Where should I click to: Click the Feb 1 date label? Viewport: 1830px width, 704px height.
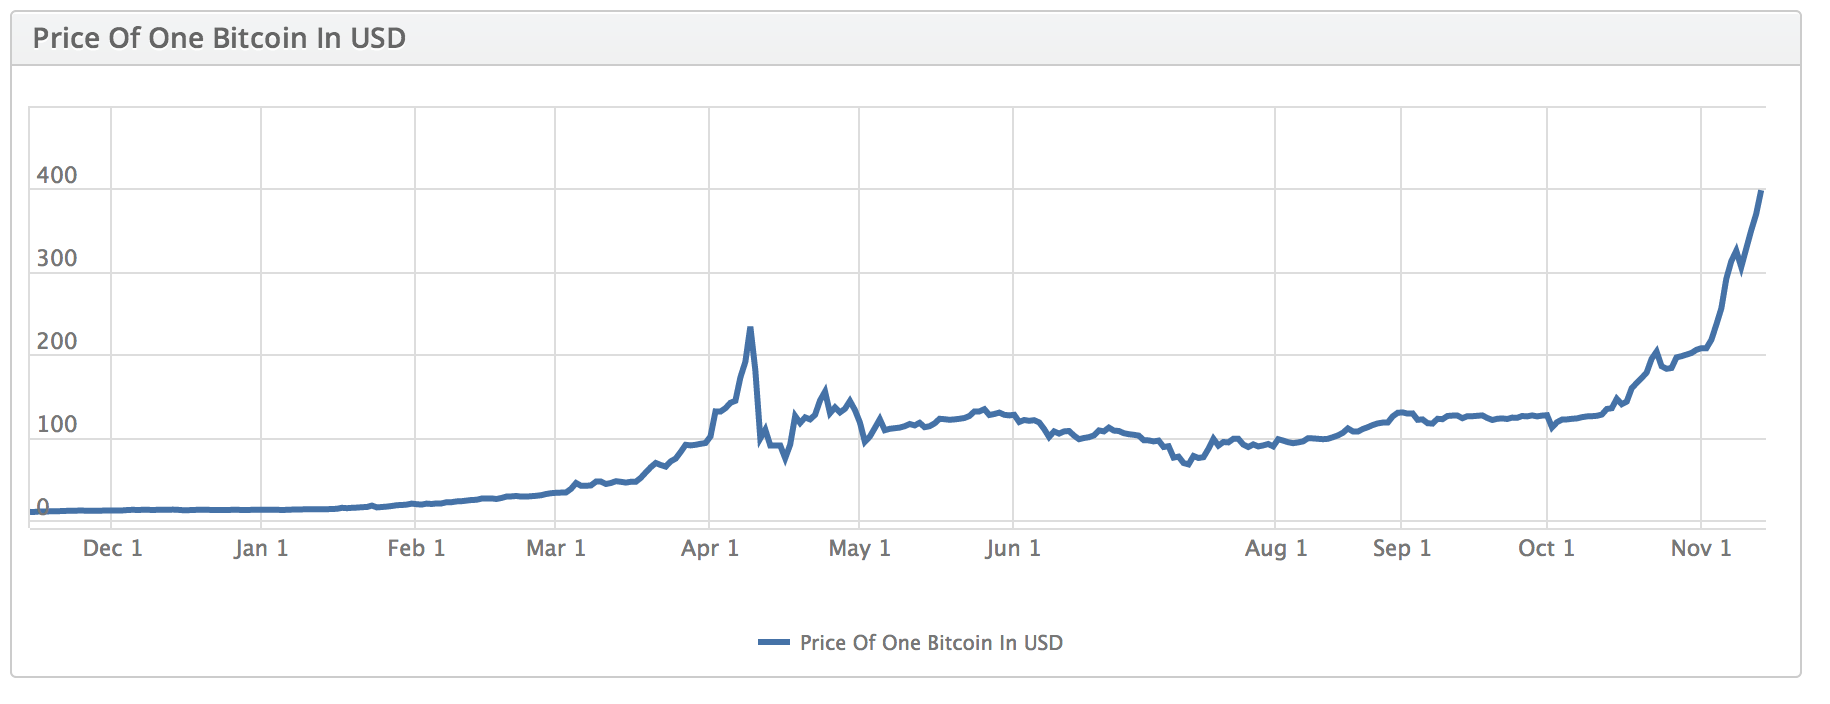(416, 548)
